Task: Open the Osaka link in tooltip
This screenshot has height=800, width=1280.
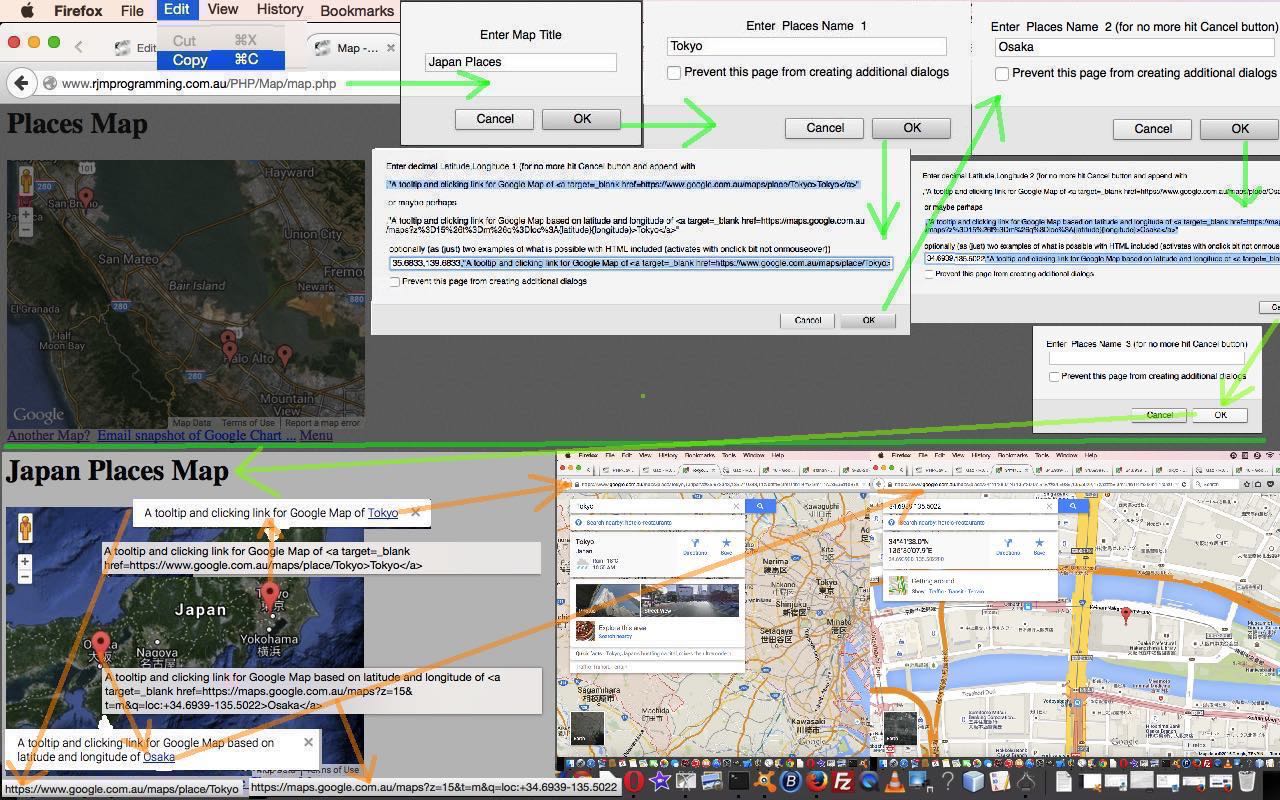Action: [158, 757]
